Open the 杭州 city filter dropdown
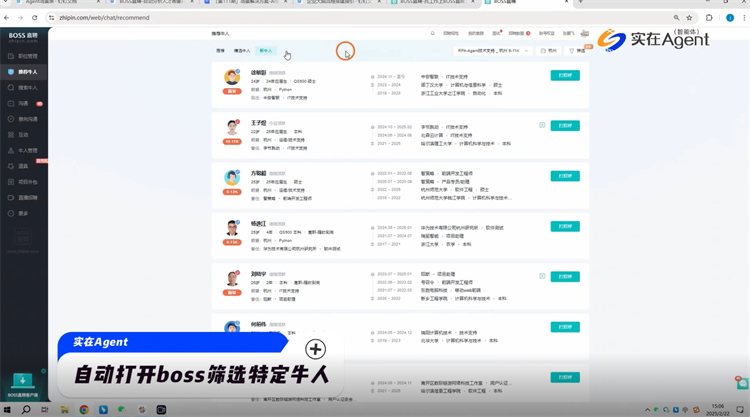This screenshot has height=417, width=750. tap(549, 50)
